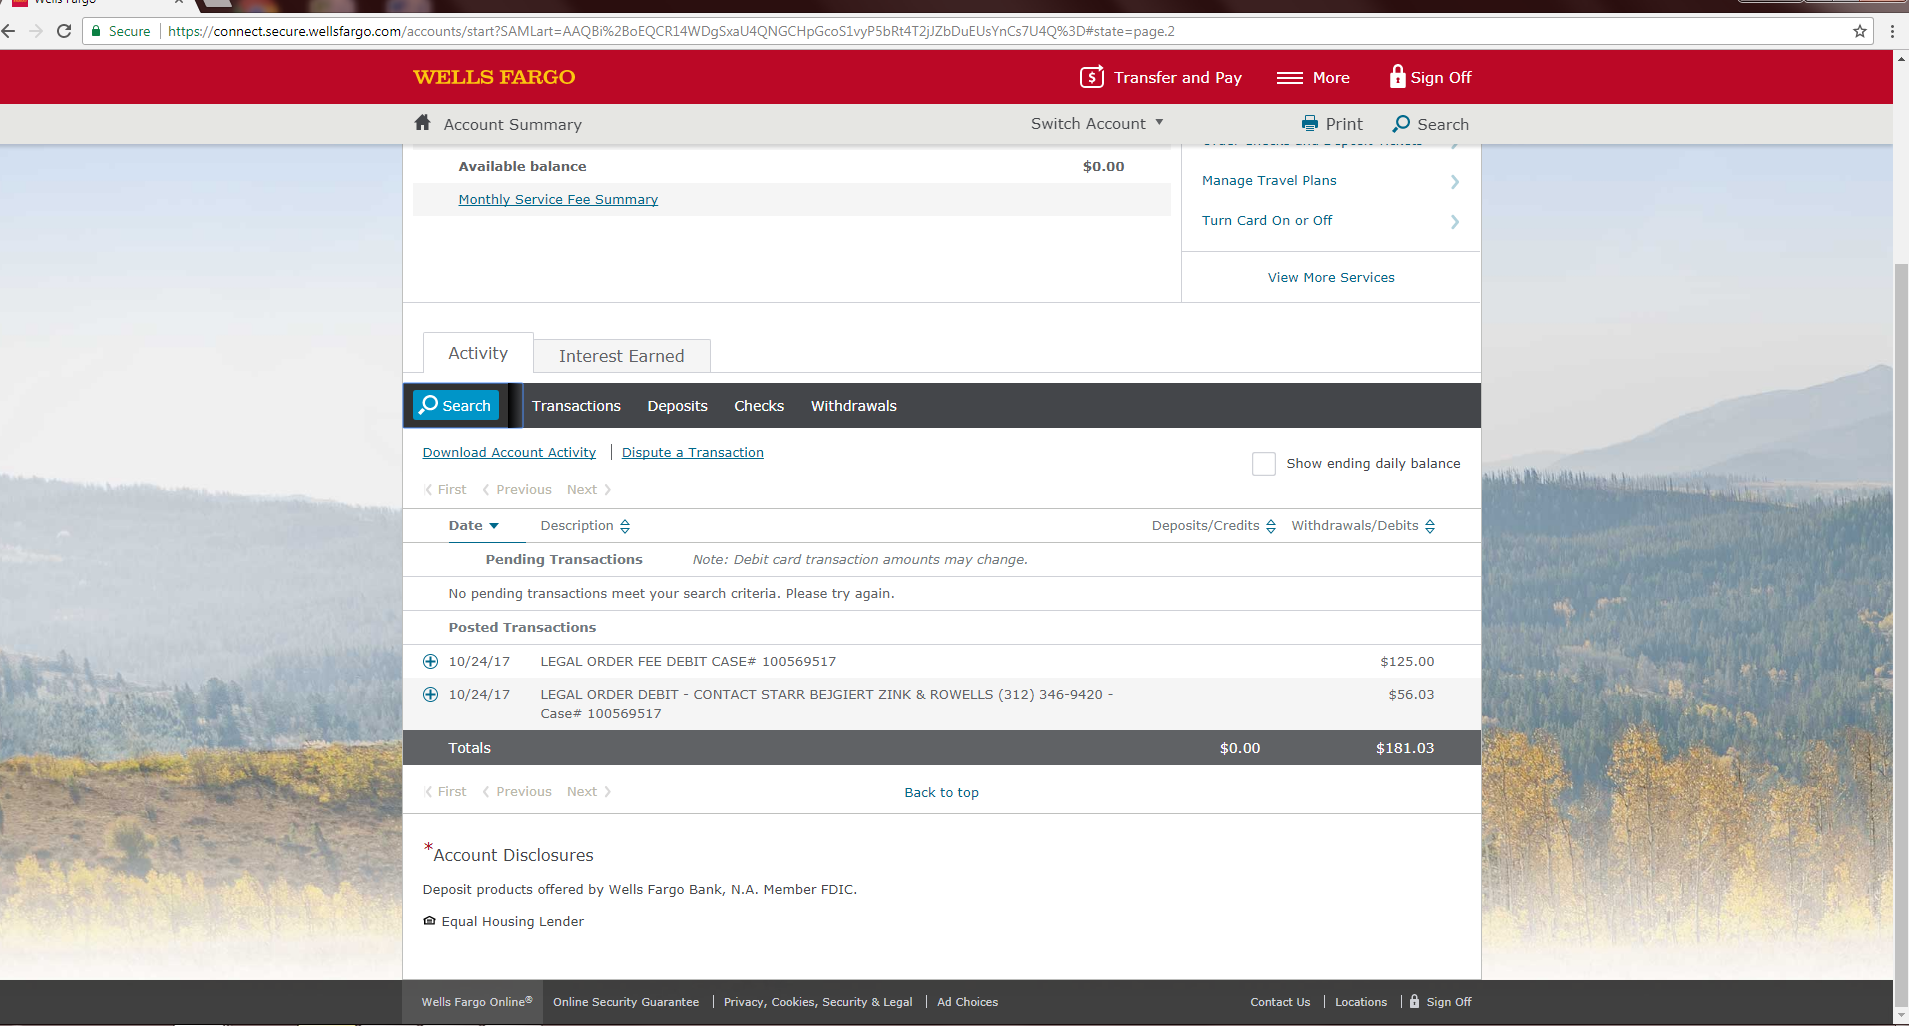Open the More hamburger menu icon

[1290, 78]
